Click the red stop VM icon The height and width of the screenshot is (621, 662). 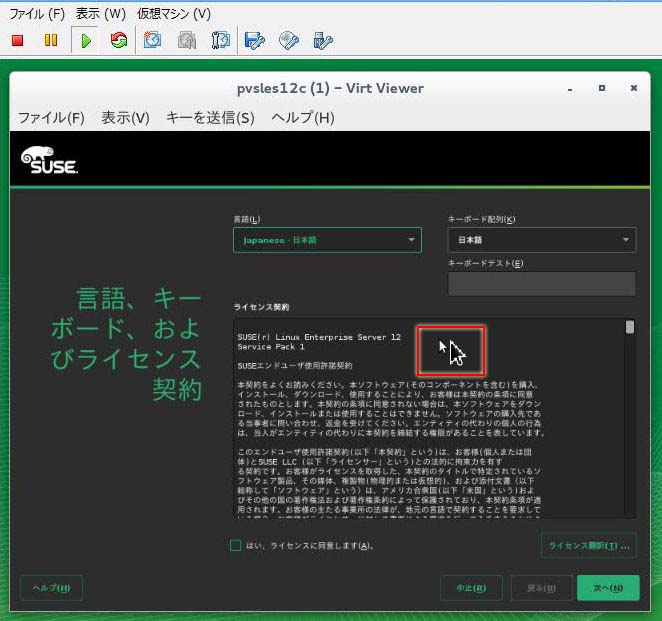(17, 41)
